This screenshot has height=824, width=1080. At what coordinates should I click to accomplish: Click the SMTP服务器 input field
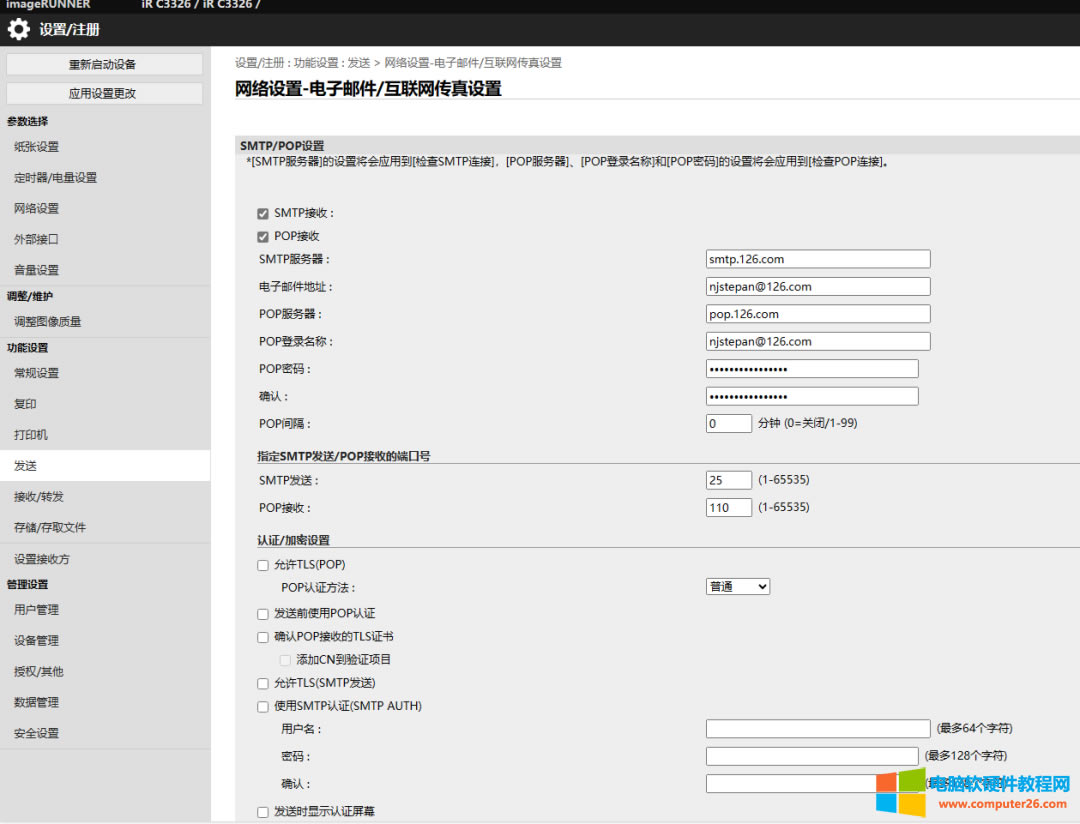click(817, 259)
